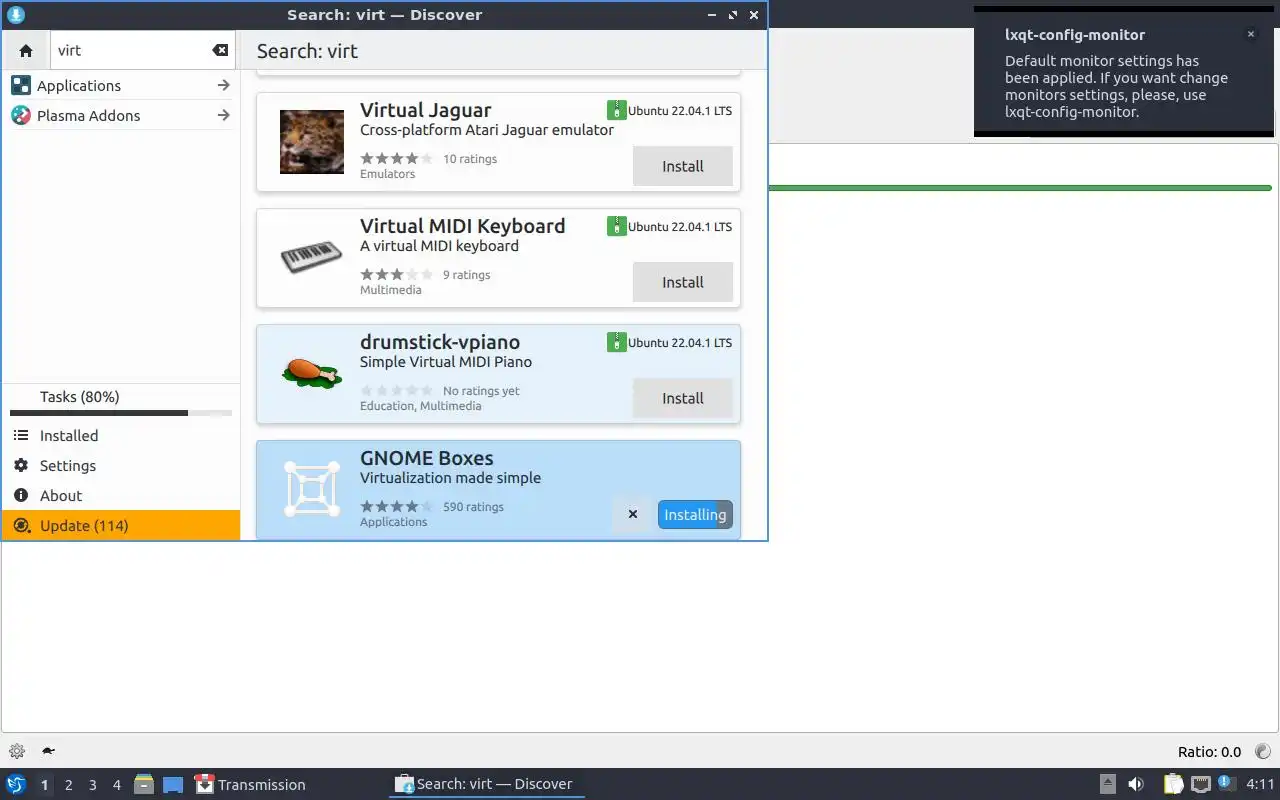Switch to virtual desktop 1
The height and width of the screenshot is (800, 1280).
coord(44,785)
